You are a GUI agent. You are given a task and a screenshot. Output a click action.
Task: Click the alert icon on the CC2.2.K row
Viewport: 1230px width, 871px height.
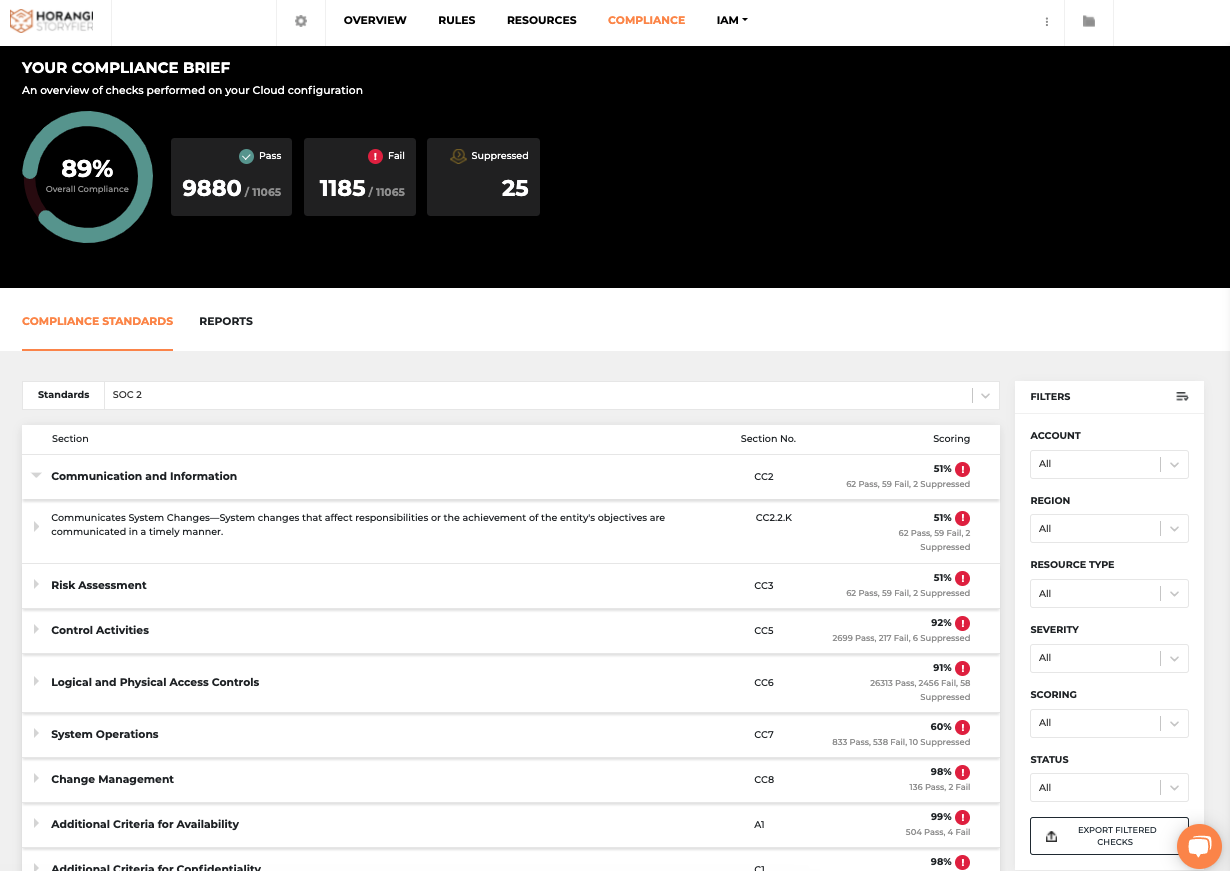tap(962, 518)
